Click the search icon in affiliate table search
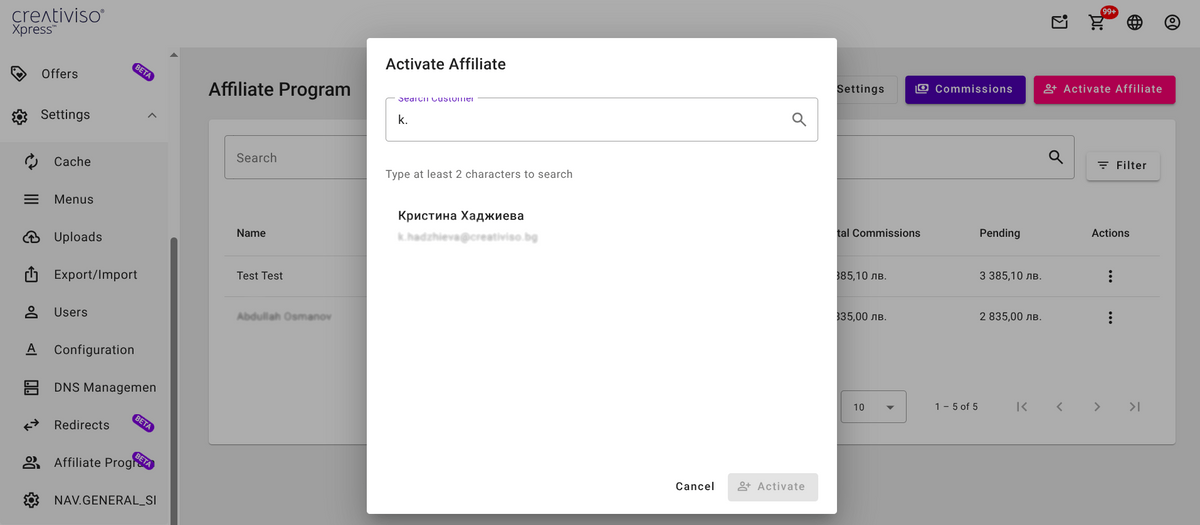The height and width of the screenshot is (525, 1200). (1055, 157)
